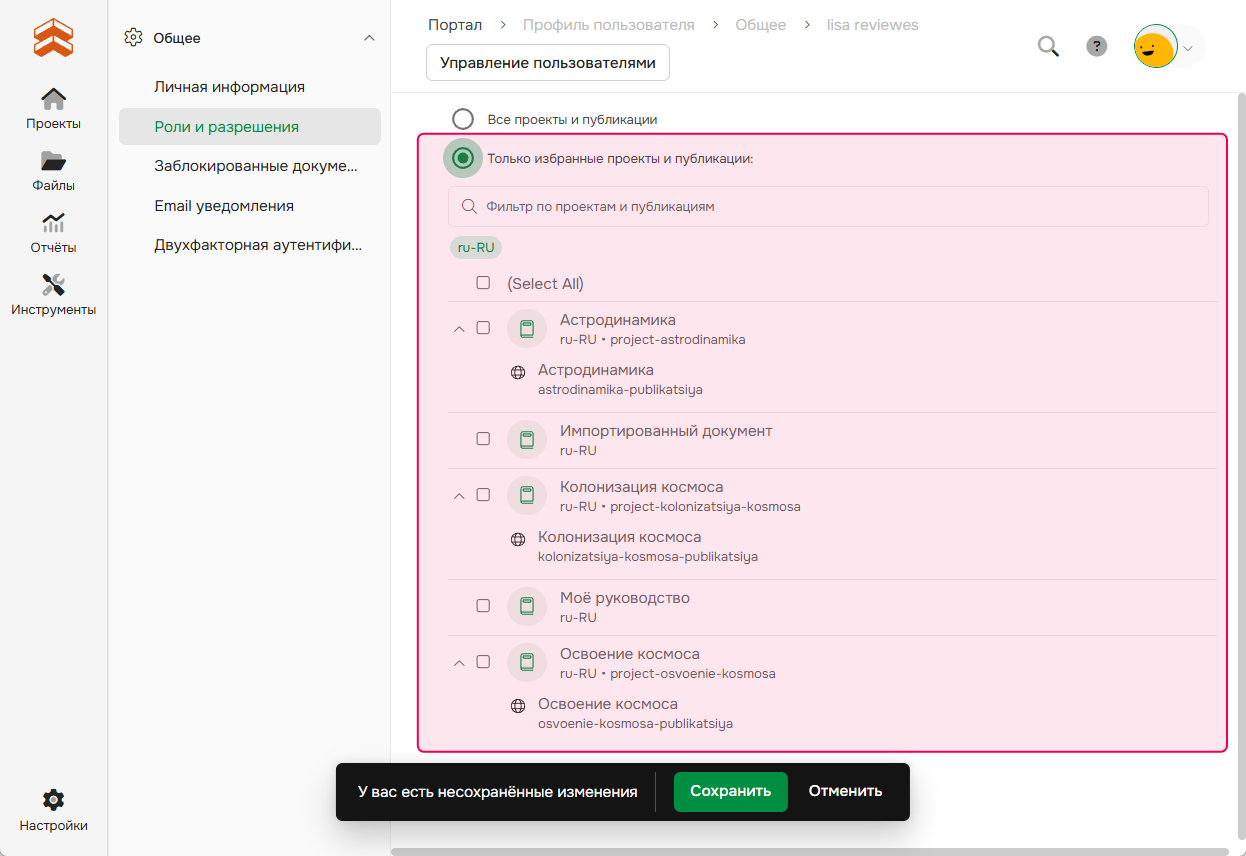This screenshot has width=1246, height=856.
Task: Click globe icon of kolonizatsiya-kosmosa-publikatsiya
Action: 518,539
